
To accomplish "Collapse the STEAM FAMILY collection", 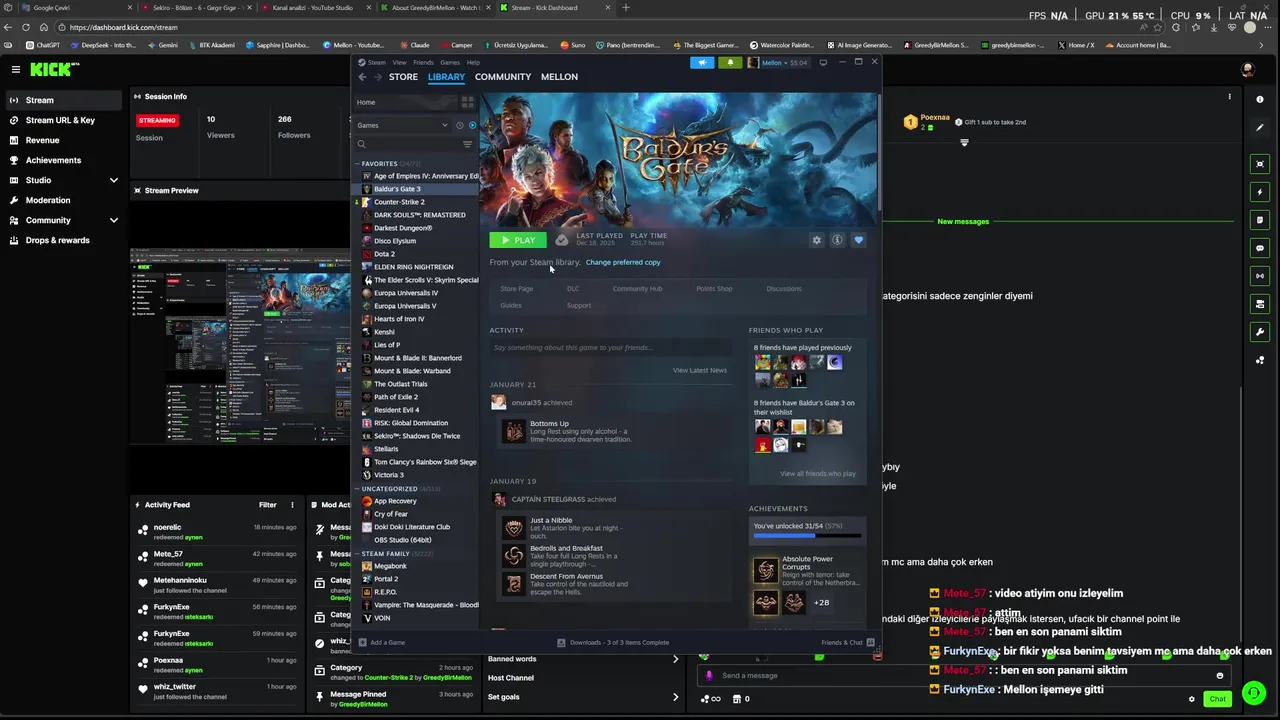I will (357, 554).
